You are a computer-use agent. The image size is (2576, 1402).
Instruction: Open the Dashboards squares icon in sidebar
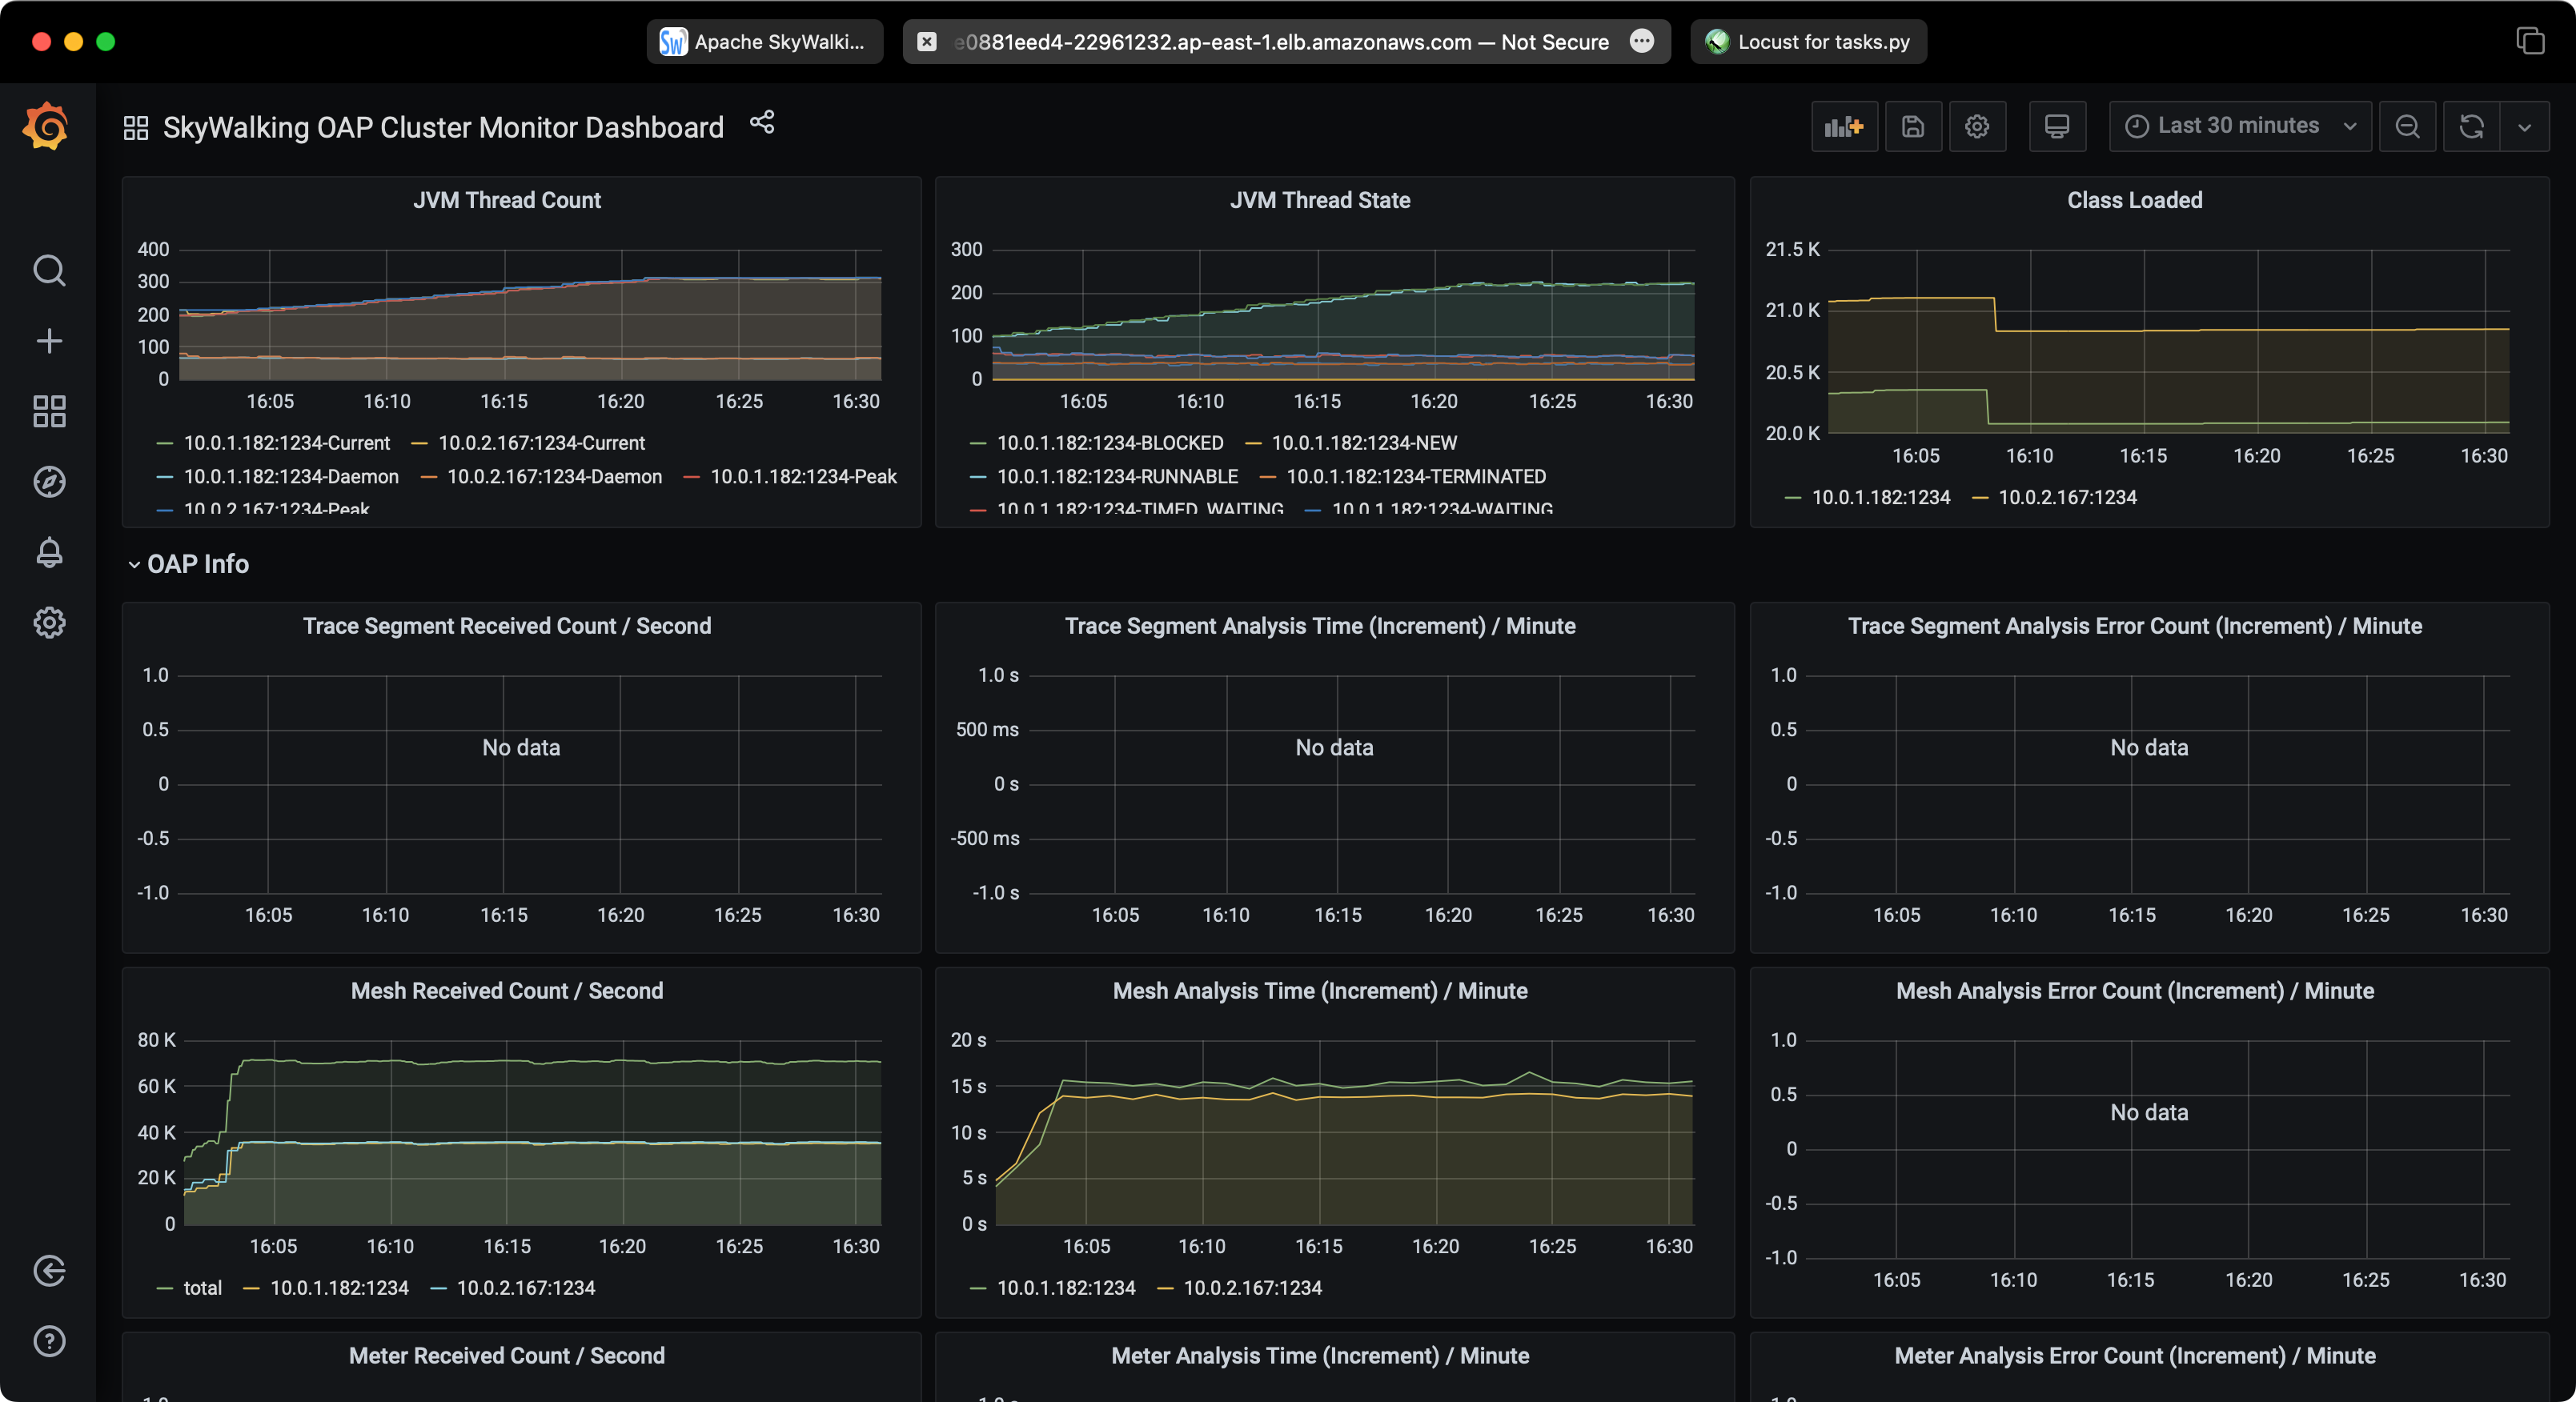[x=49, y=411]
